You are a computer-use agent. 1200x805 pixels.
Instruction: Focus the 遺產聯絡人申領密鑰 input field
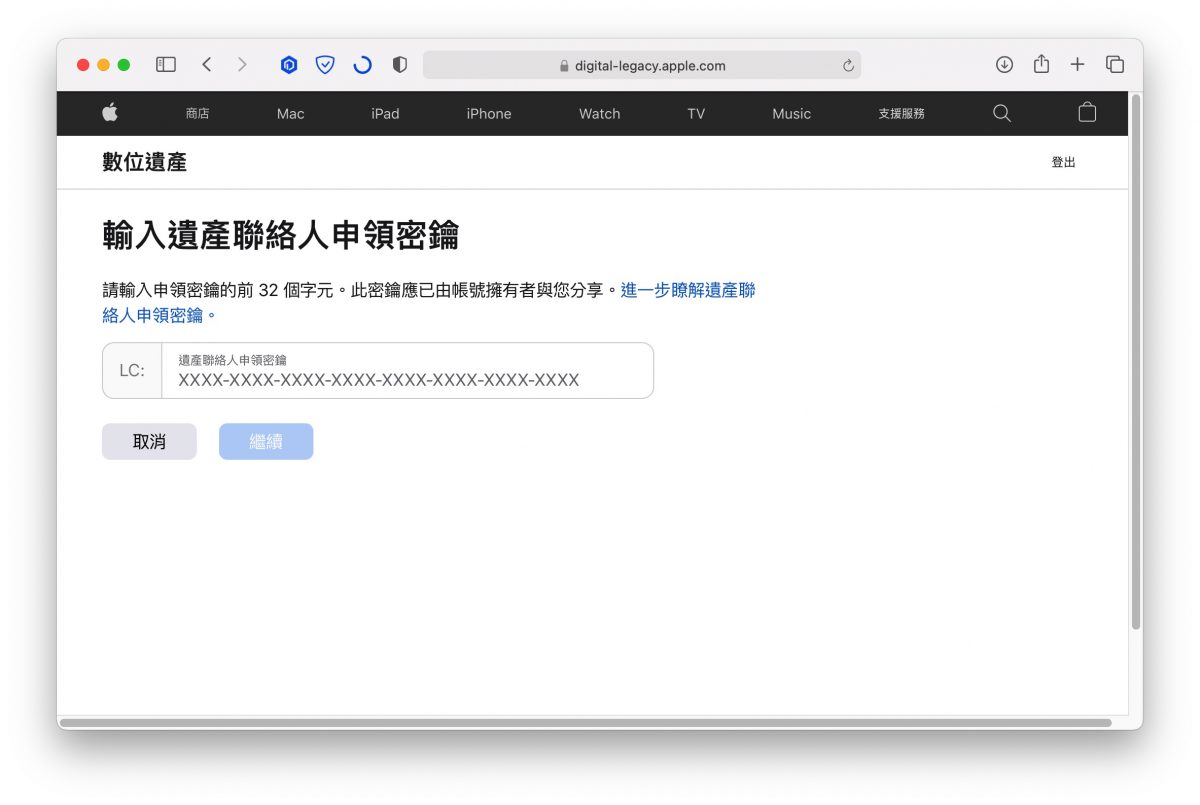tap(407, 371)
